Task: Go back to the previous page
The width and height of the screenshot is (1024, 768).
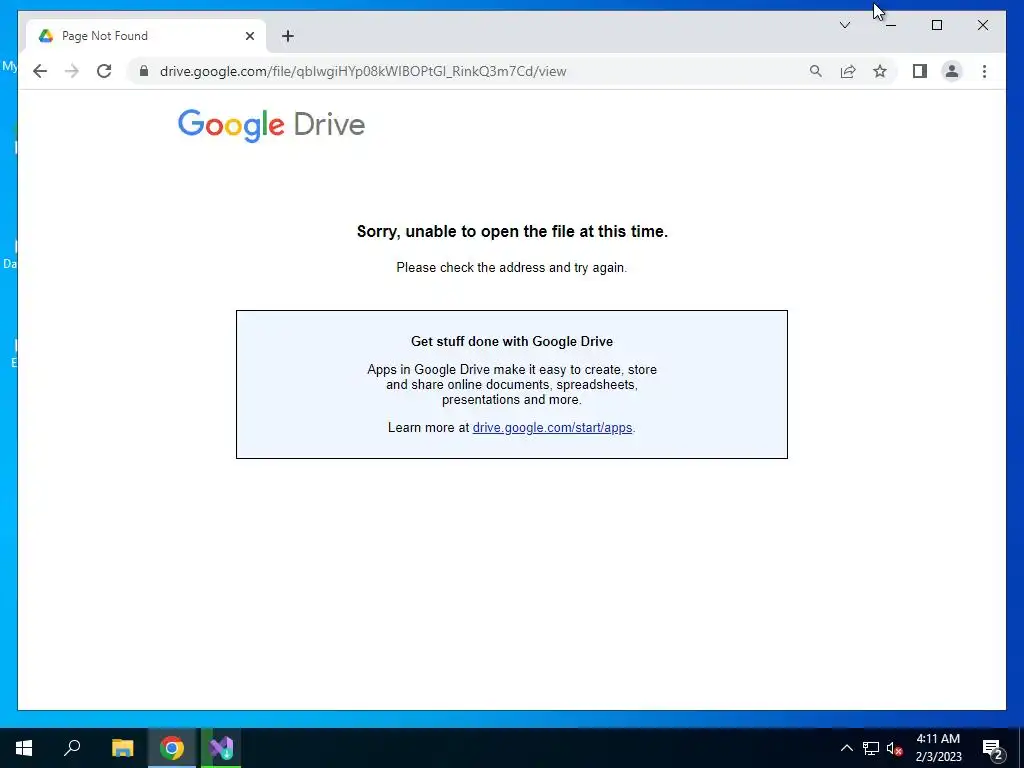Action: point(40,71)
